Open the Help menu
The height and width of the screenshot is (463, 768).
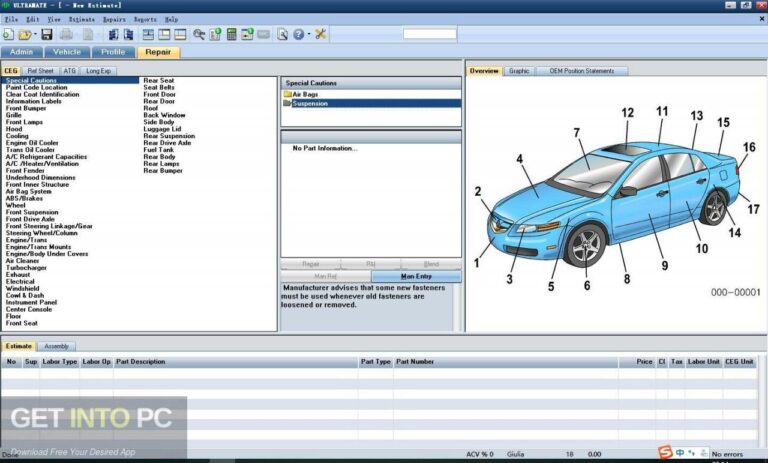pyautogui.click(x=171, y=20)
